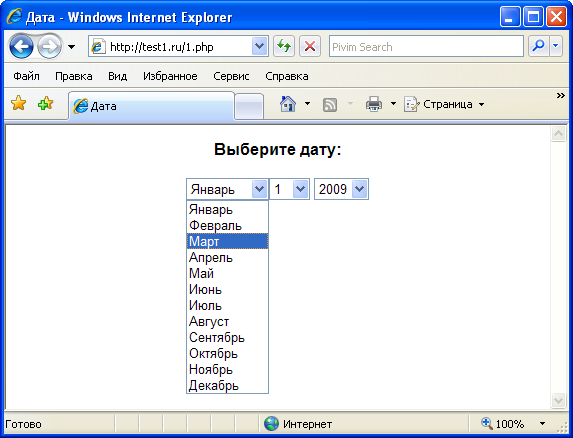Click the RSS feeds icon
573x438 pixels.
point(330,105)
